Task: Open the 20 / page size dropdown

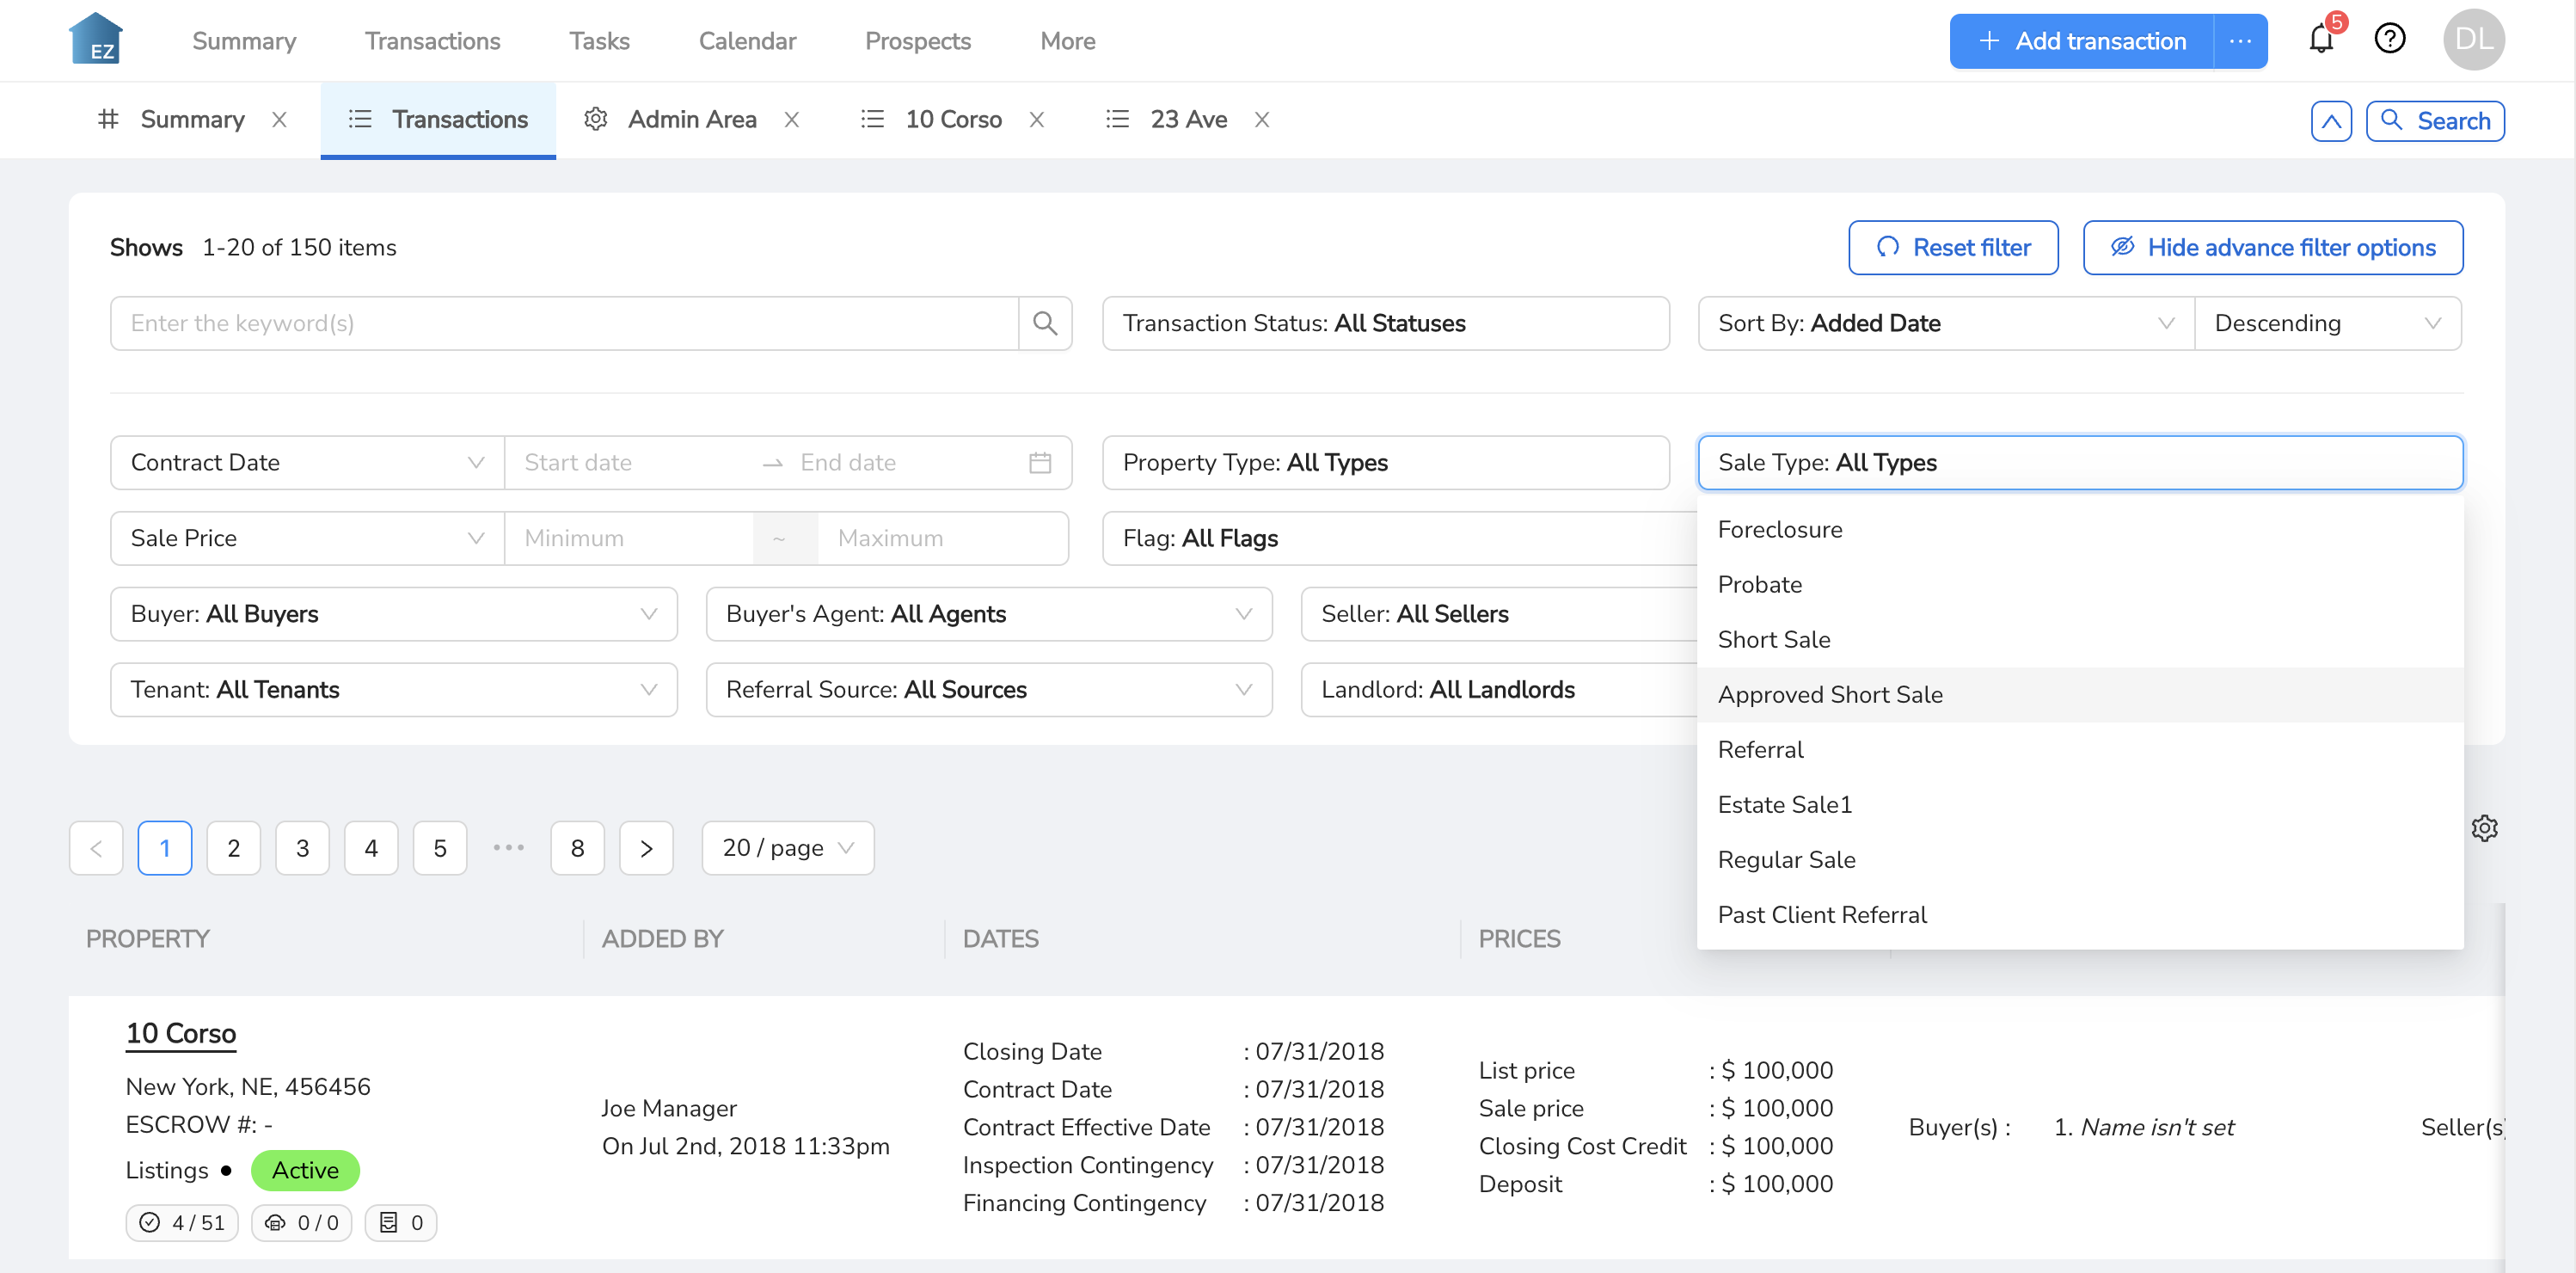Action: pyautogui.click(x=787, y=848)
